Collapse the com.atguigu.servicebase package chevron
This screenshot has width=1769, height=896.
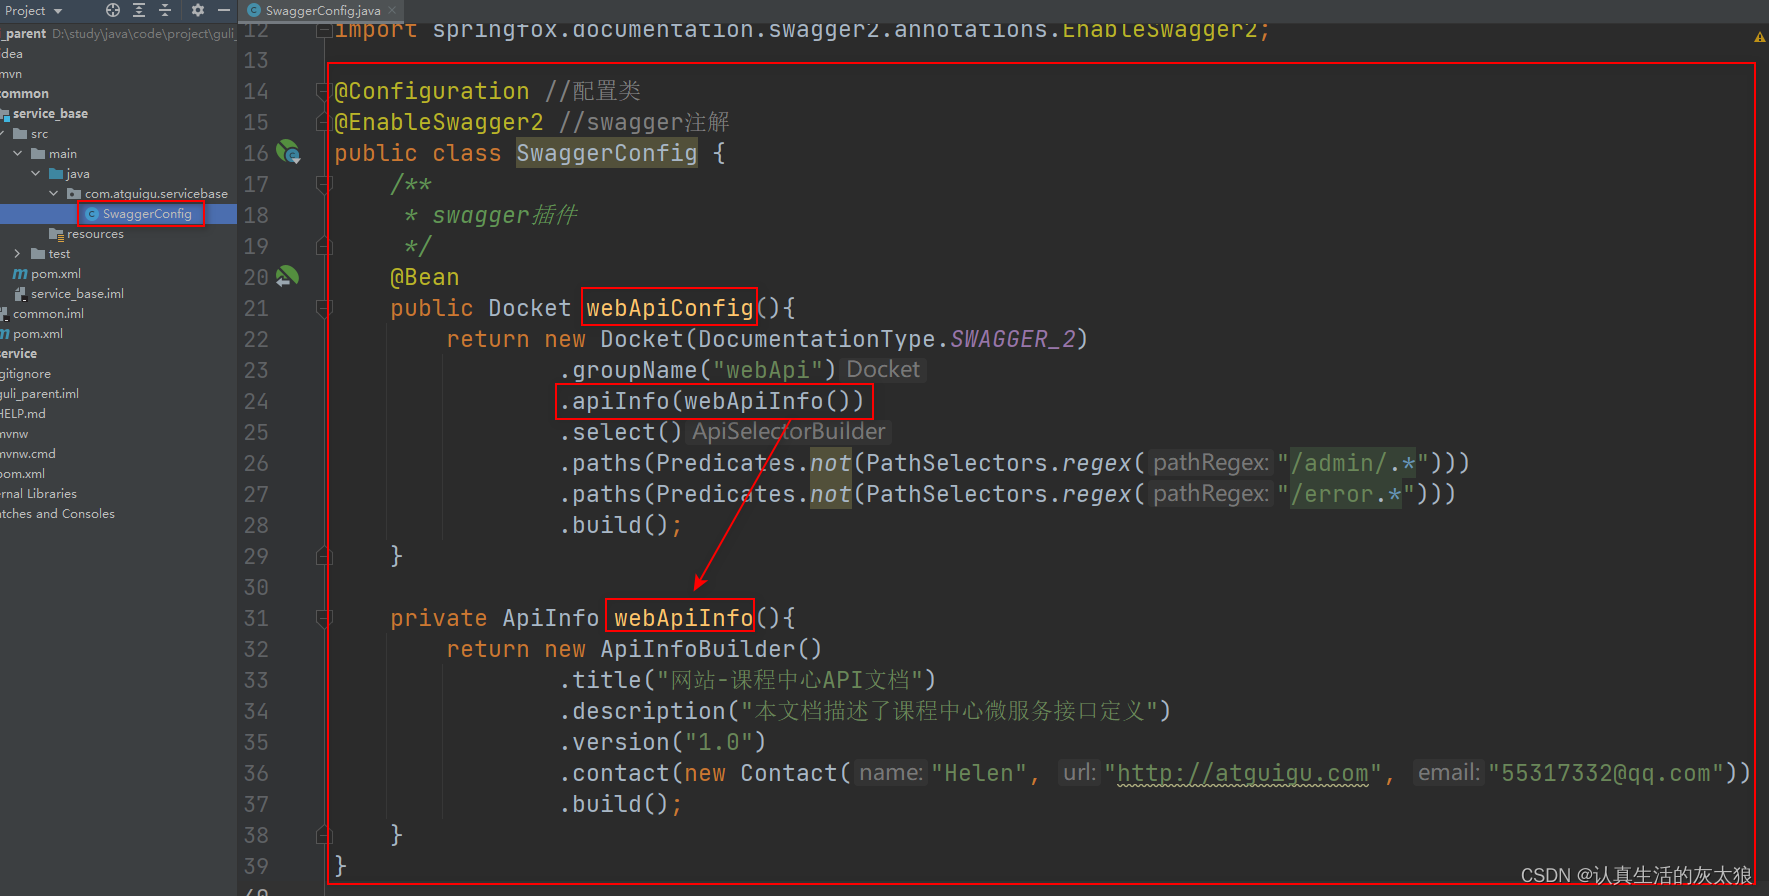(54, 193)
